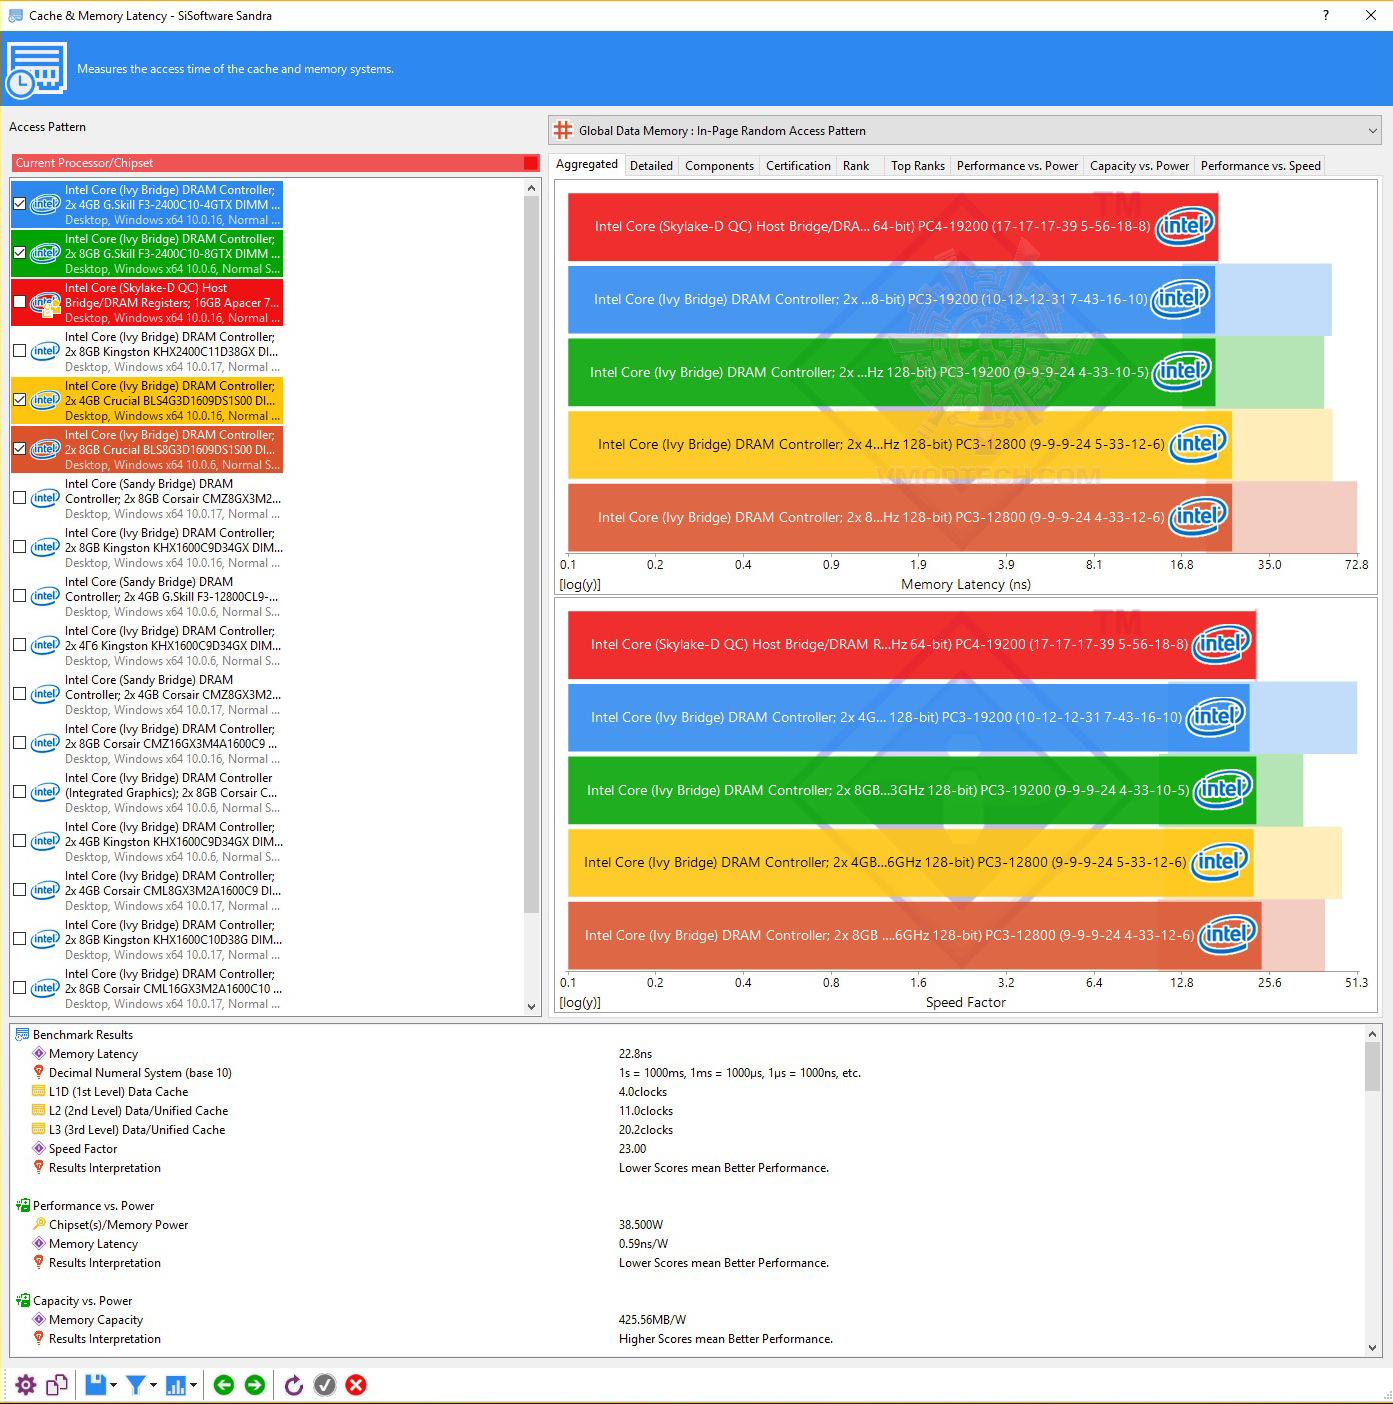Viewport: 1393px width, 1404px height.
Task: Open the dropdown arrow beside the save icon
Action: click(113, 1385)
